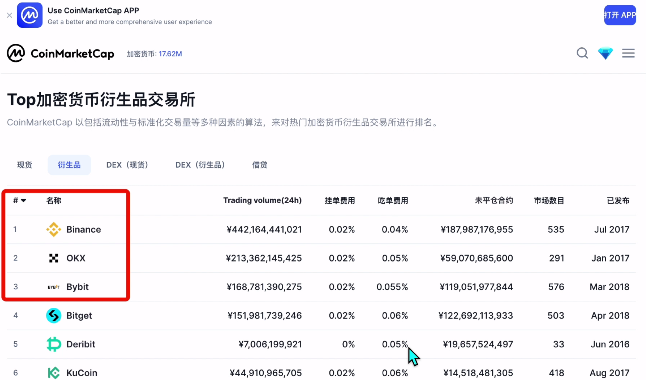Click the CoinMarketCap app icon in banner
The height and width of the screenshot is (380, 646).
click(30, 15)
